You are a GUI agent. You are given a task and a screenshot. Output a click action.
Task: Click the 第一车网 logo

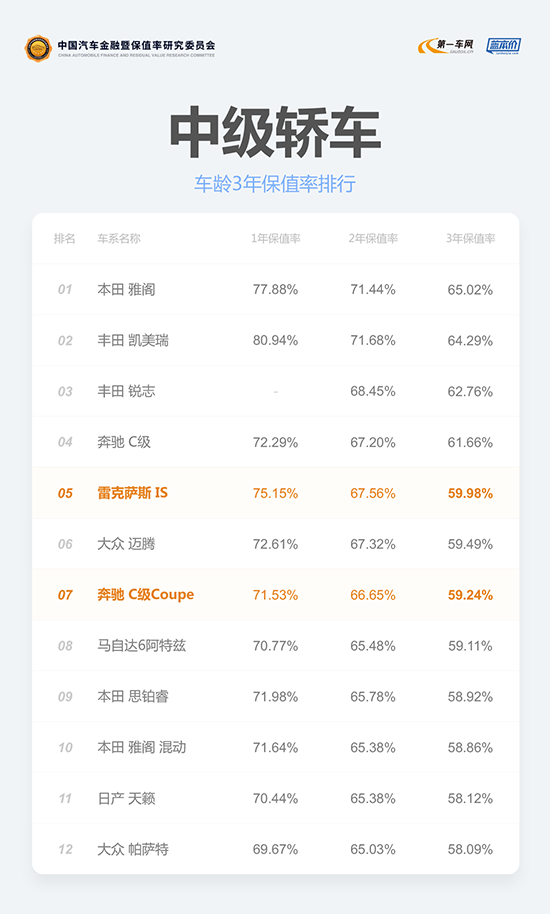coord(446,46)
